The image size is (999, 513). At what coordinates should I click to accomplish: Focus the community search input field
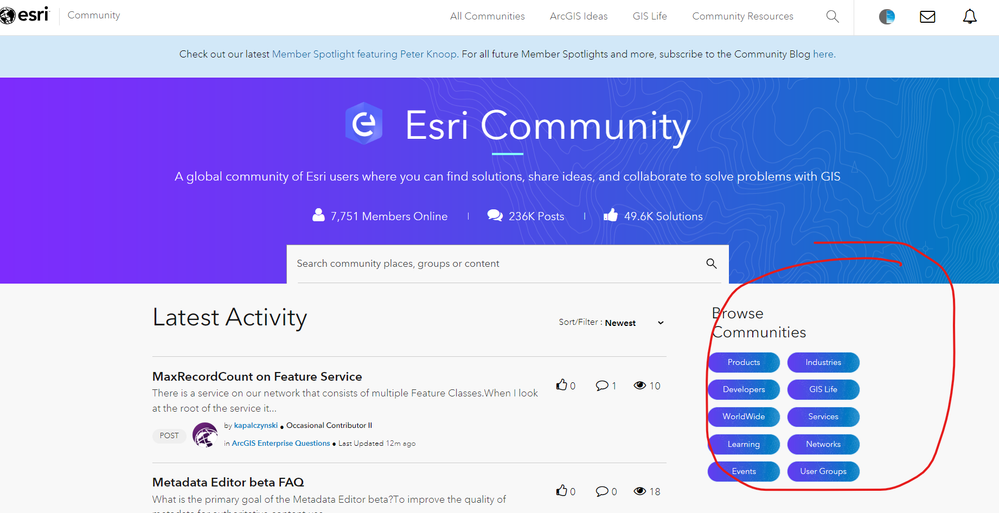click(x=497, y=263)
